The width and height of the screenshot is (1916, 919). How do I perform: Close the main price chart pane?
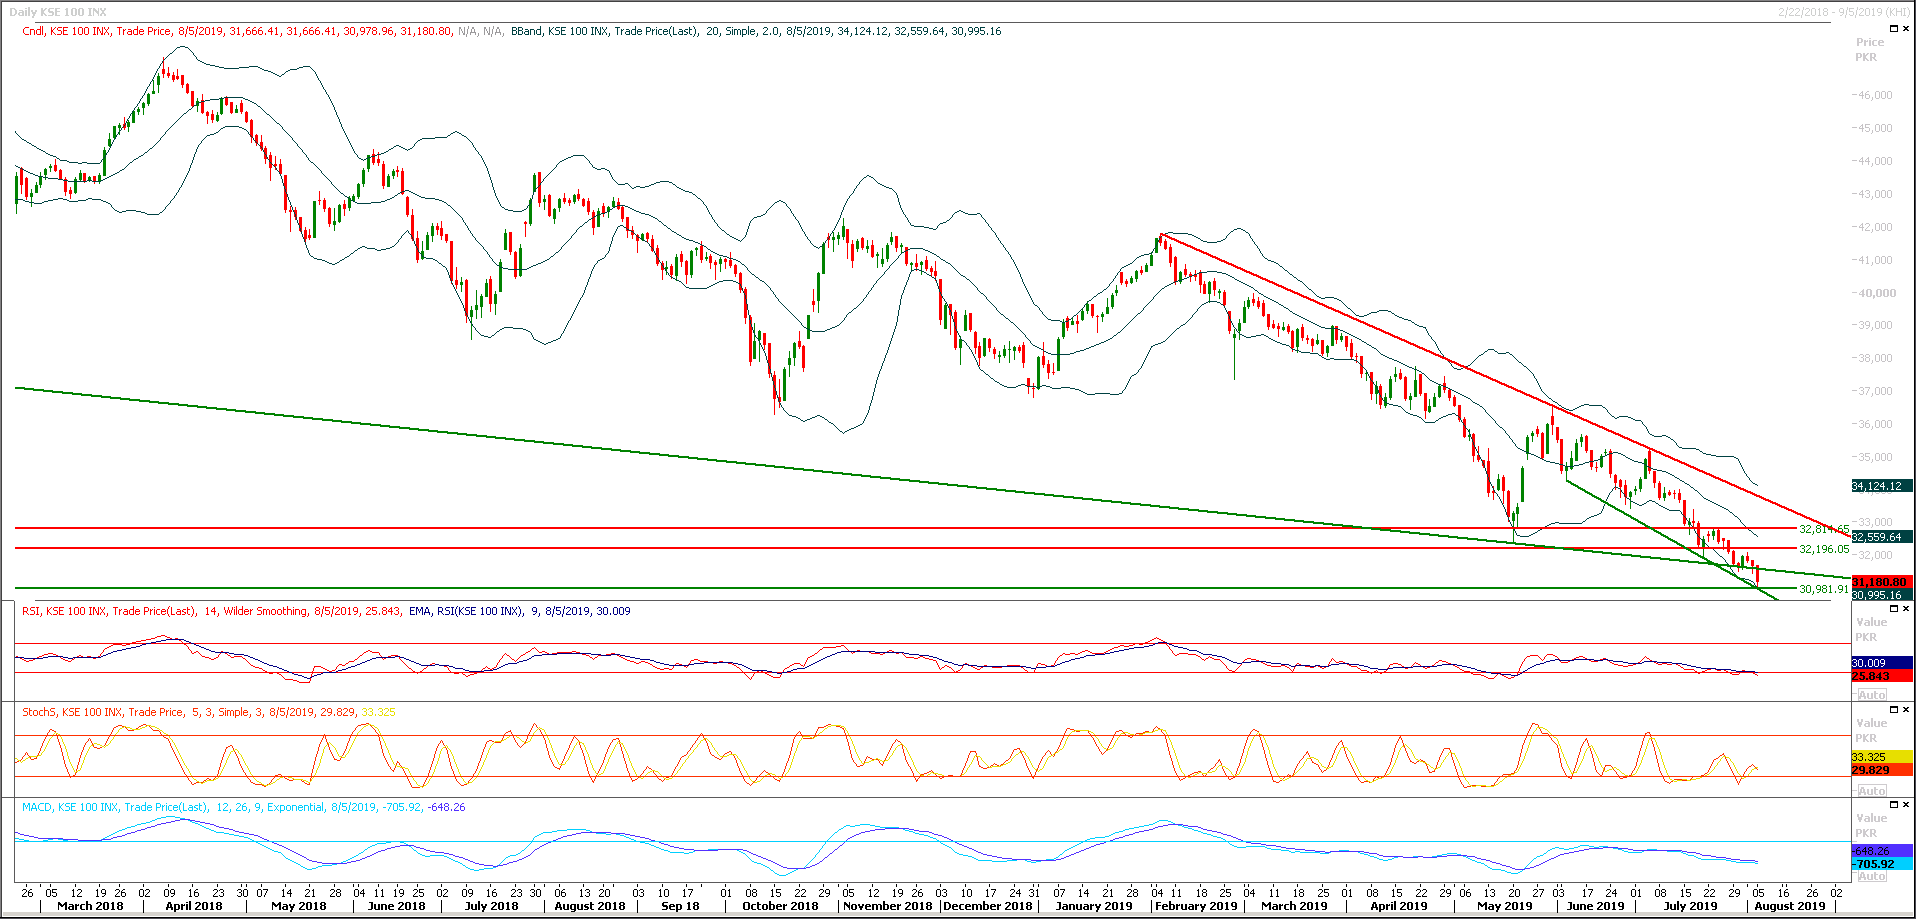[1906, 28]
